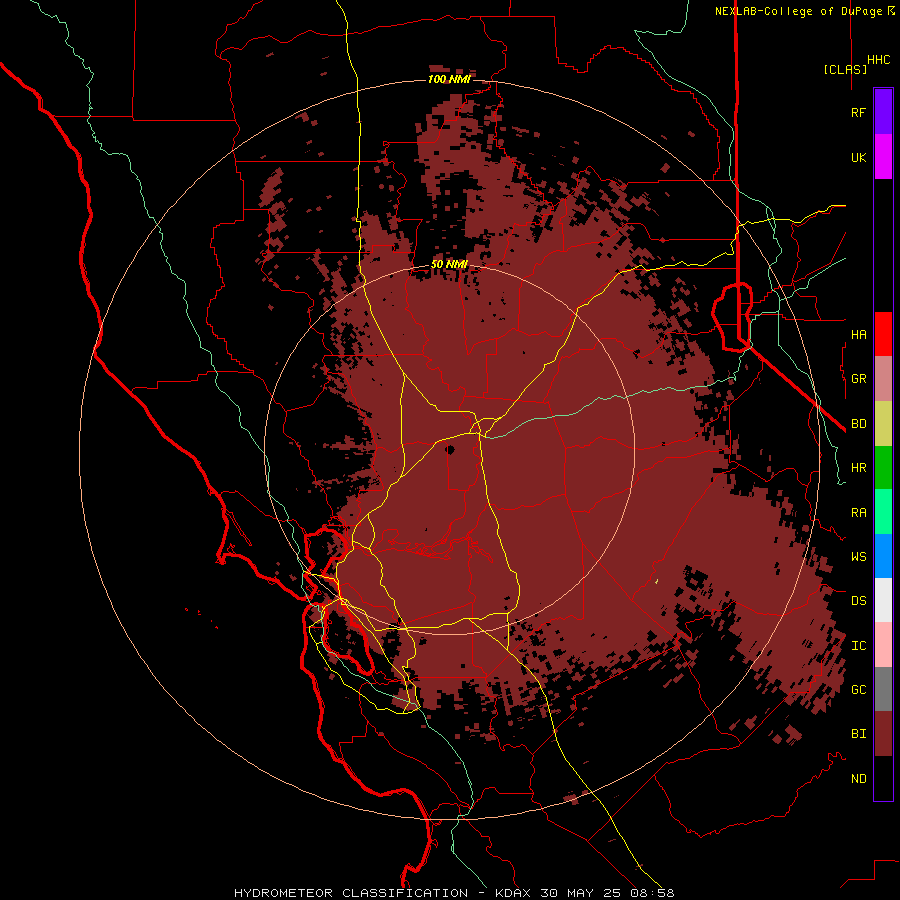Click the BD legend label
Screen dimensions: 900x900
click(858, 424)
